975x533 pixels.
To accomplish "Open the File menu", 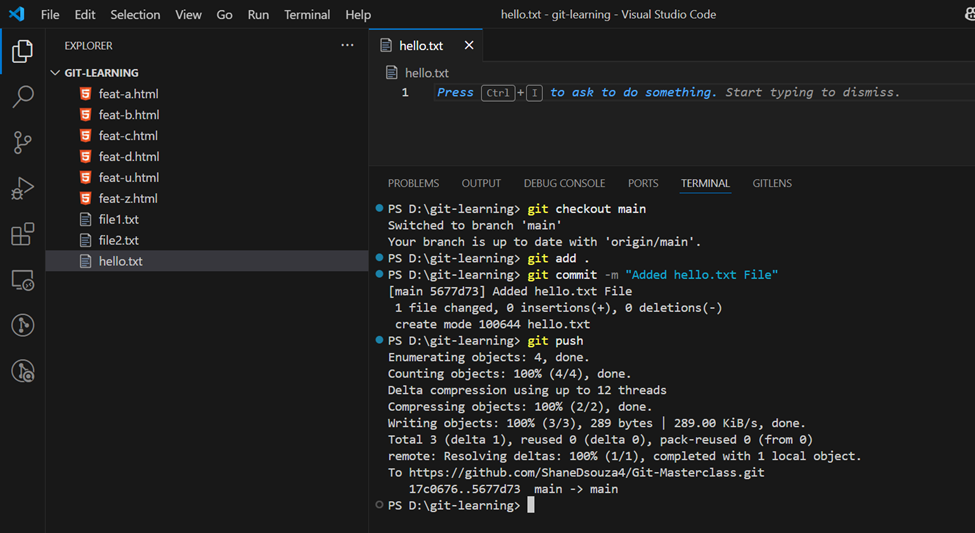I will point(50,14).
